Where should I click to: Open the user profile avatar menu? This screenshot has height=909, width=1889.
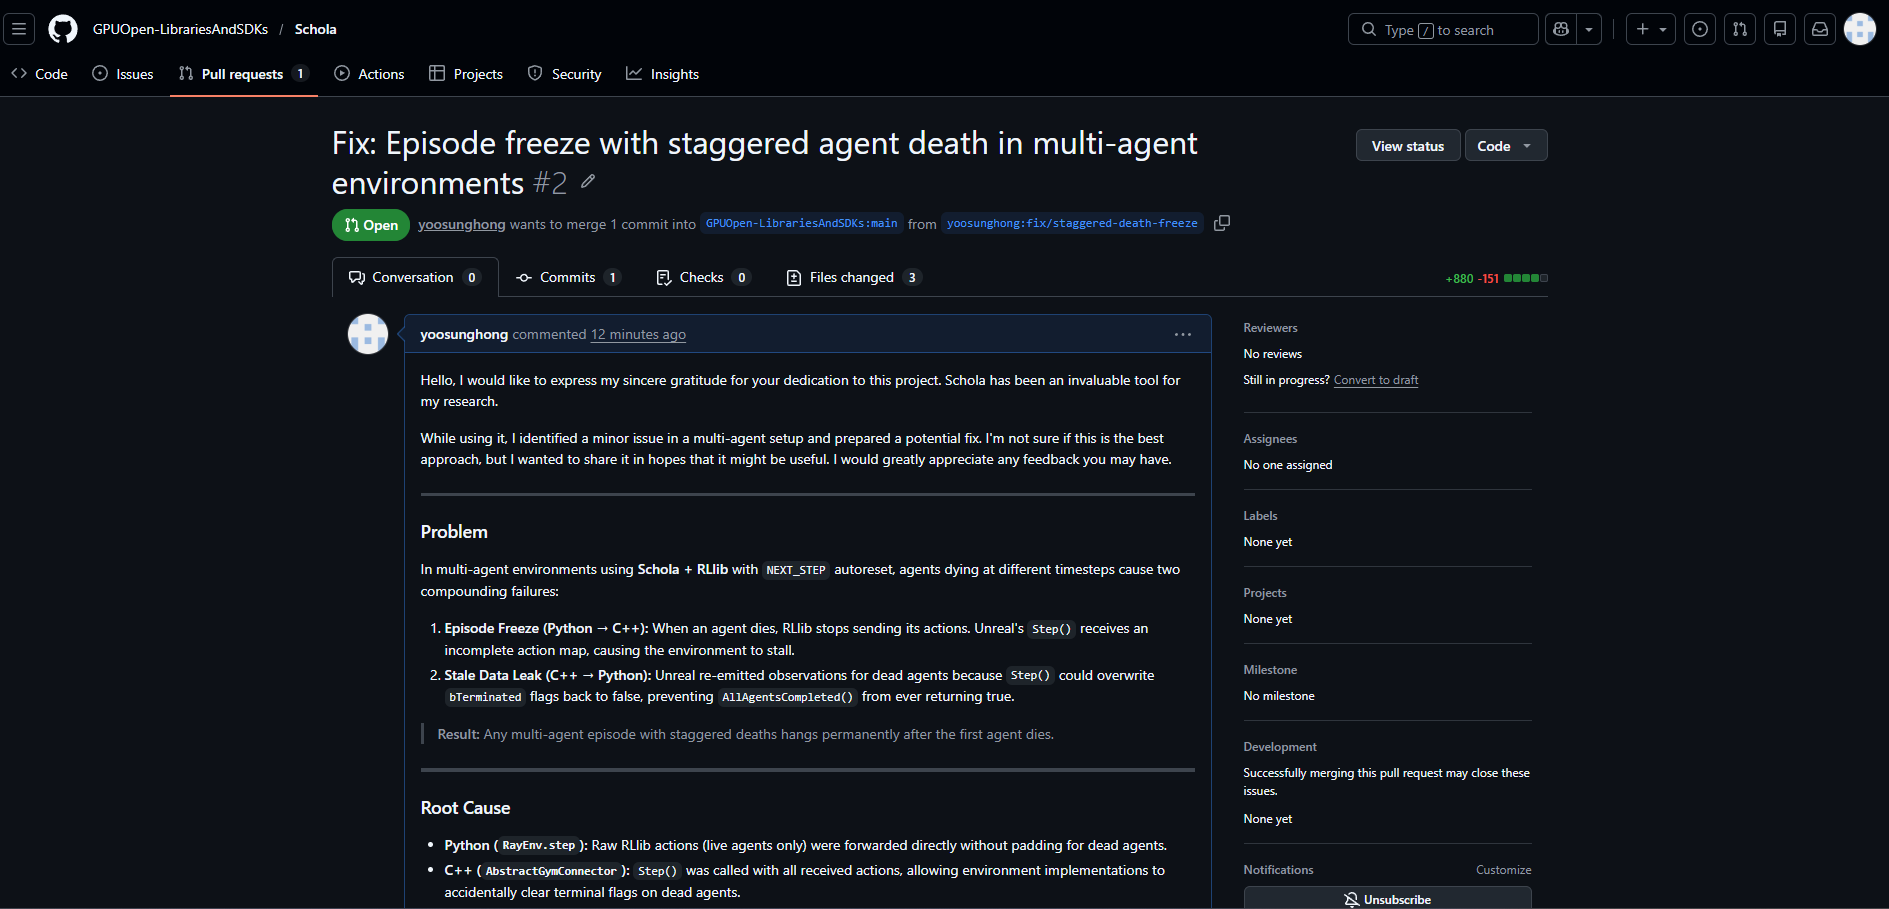click(1859, 29)
